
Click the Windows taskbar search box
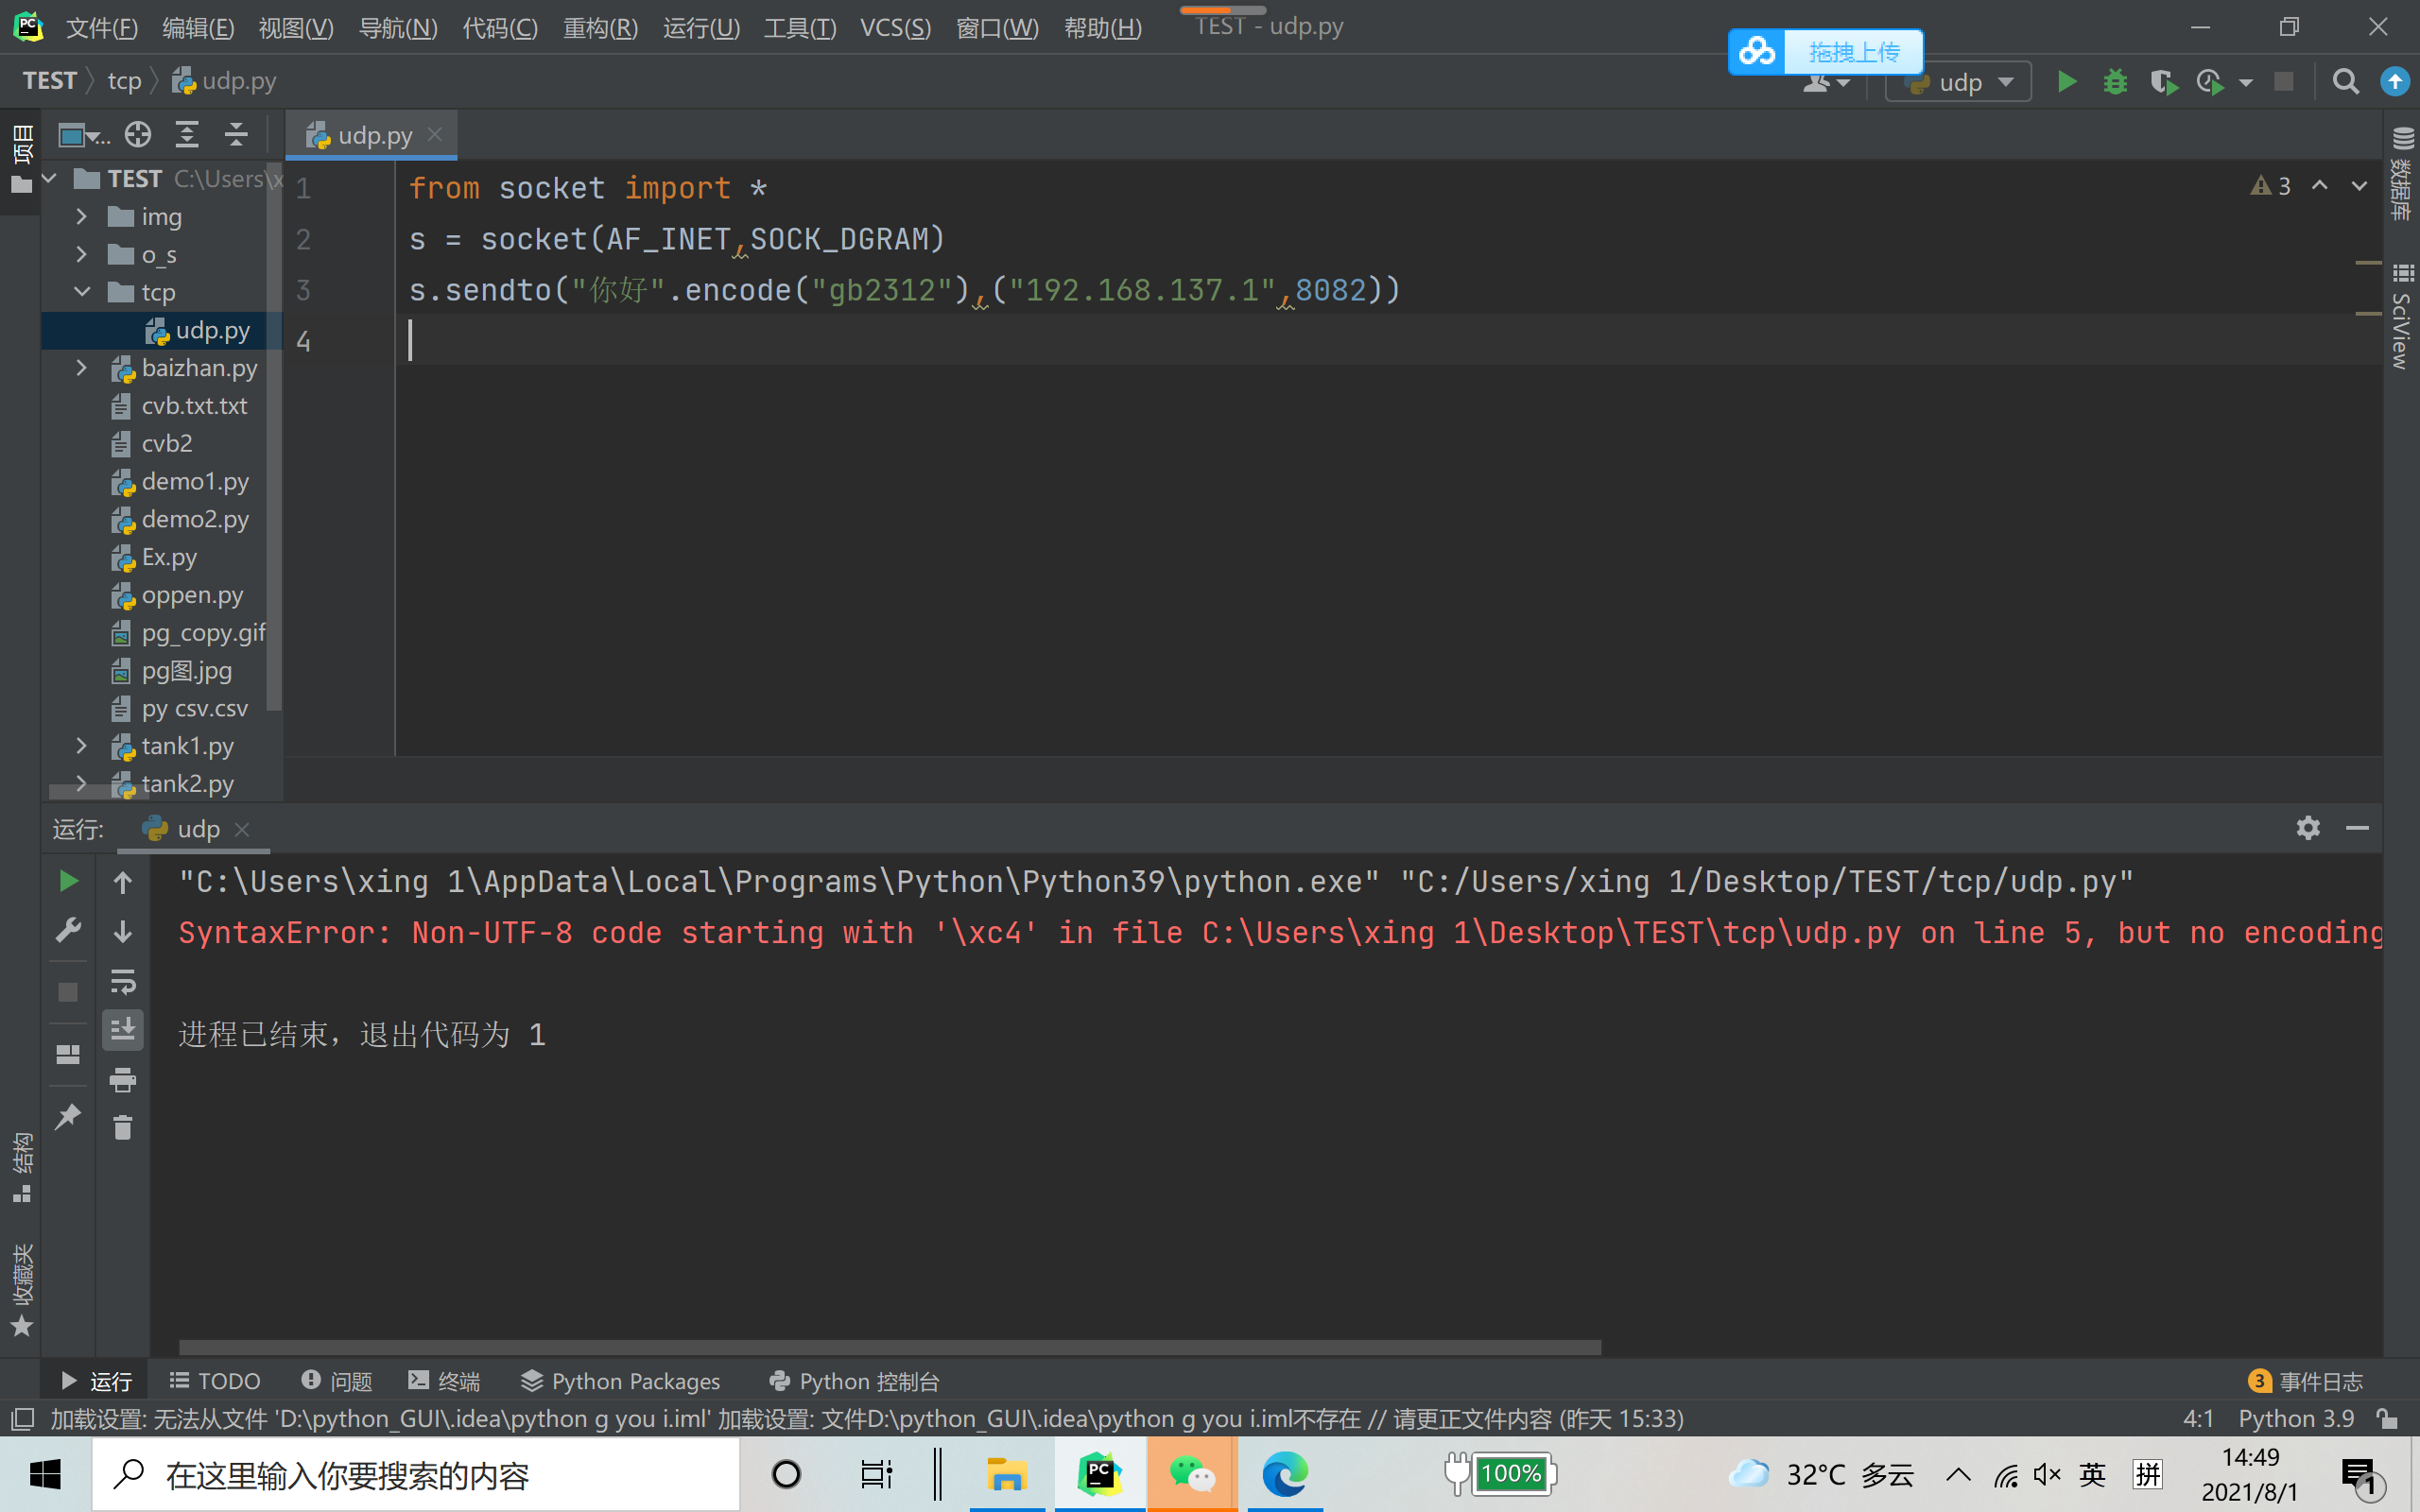pyautogui.click(x=416, y=1474)
